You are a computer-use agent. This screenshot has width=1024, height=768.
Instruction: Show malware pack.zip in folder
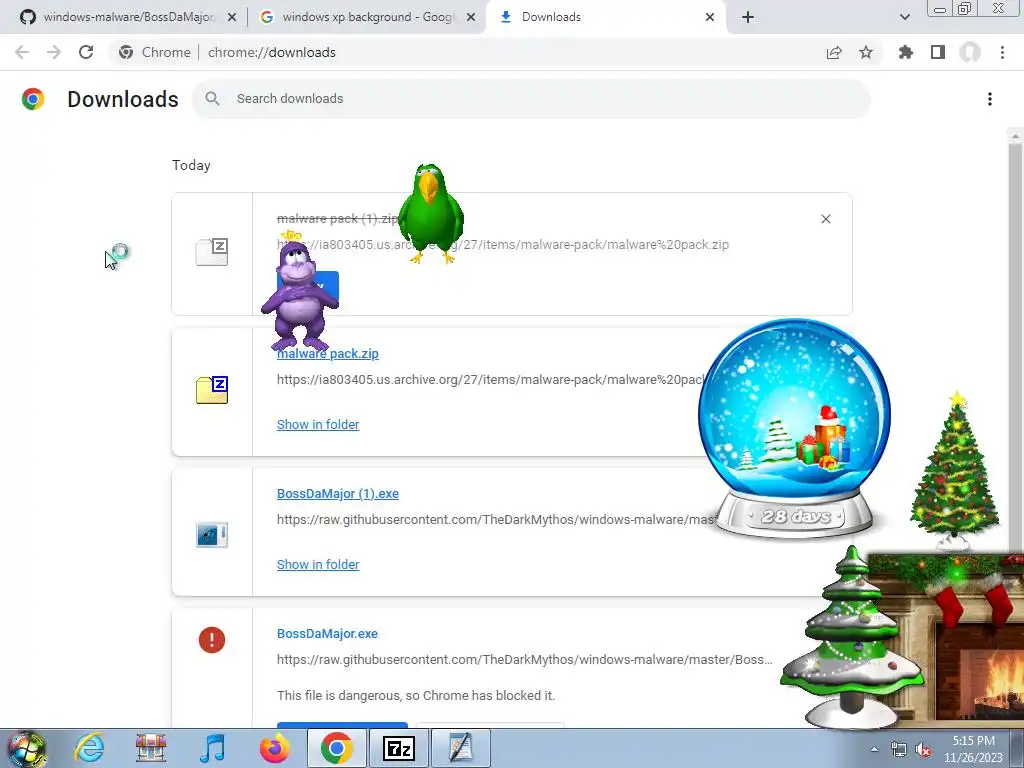318,424
